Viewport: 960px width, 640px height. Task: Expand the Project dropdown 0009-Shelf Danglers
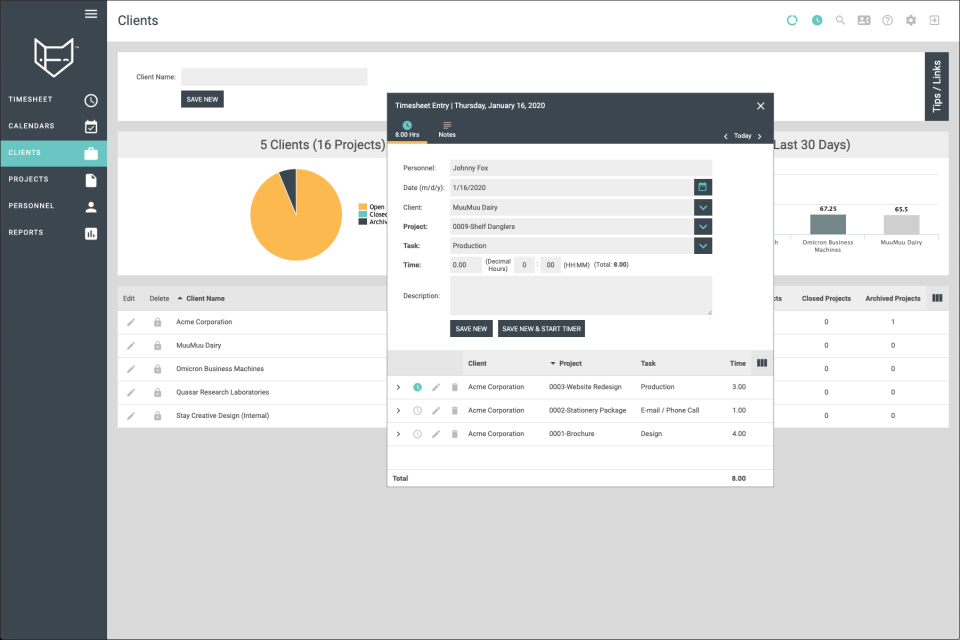[703, 227]
